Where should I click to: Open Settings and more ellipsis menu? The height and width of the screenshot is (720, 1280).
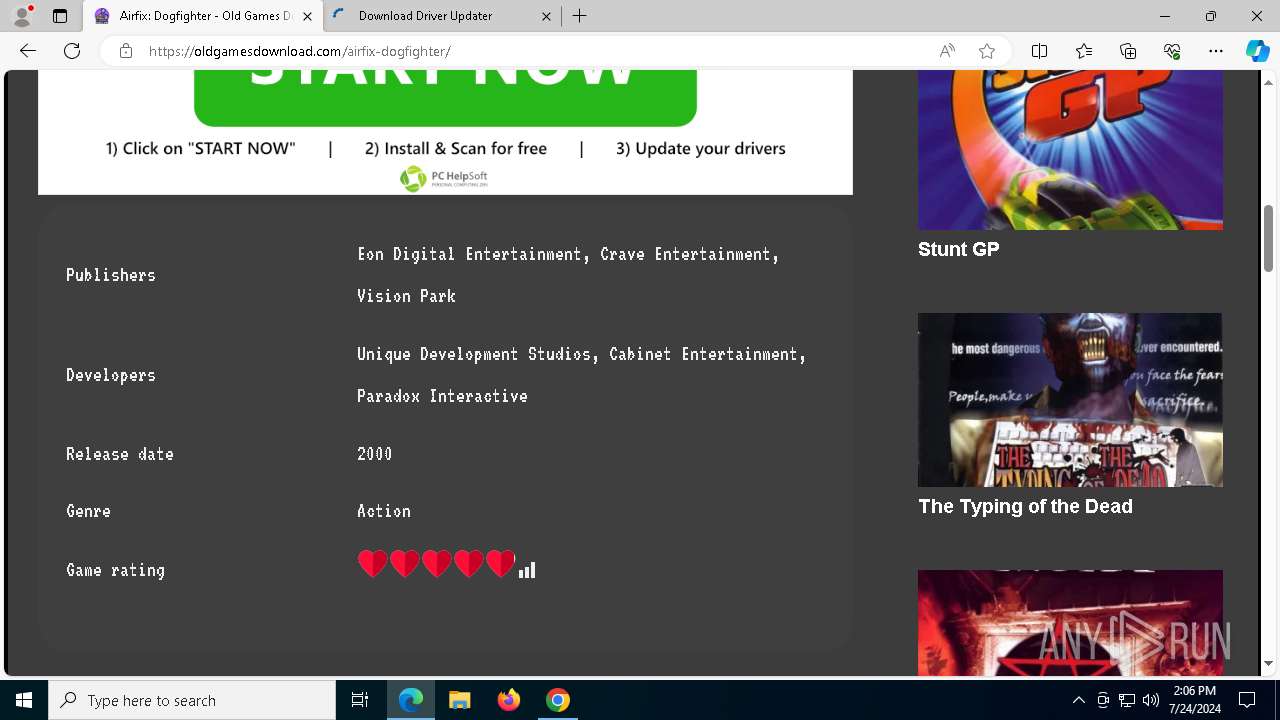1216,51
